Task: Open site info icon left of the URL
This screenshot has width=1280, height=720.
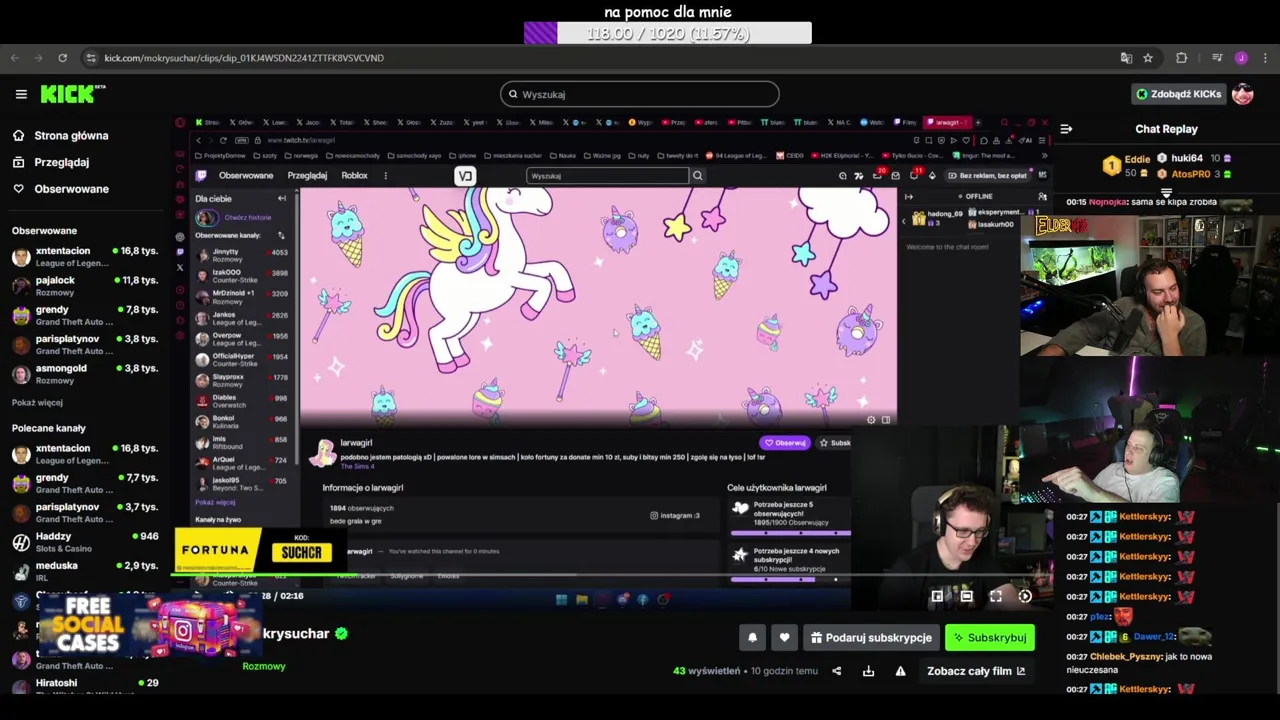Action: coord(92,58)
